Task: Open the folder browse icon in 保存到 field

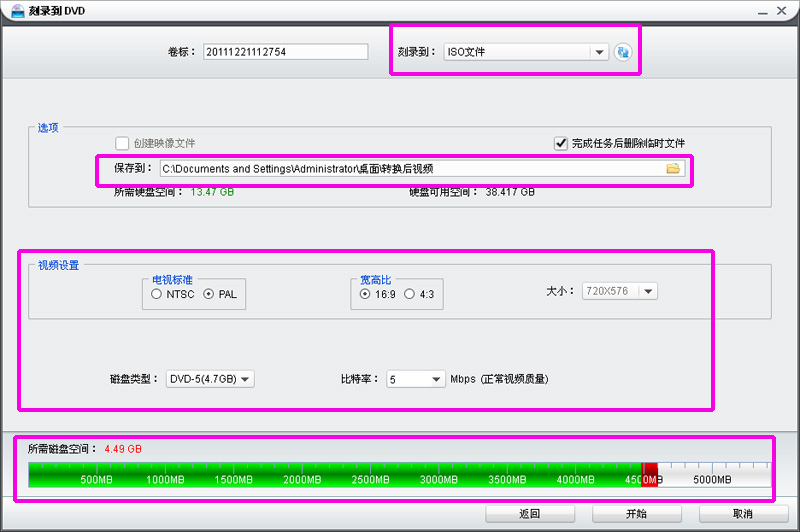Action: point(673,168)
